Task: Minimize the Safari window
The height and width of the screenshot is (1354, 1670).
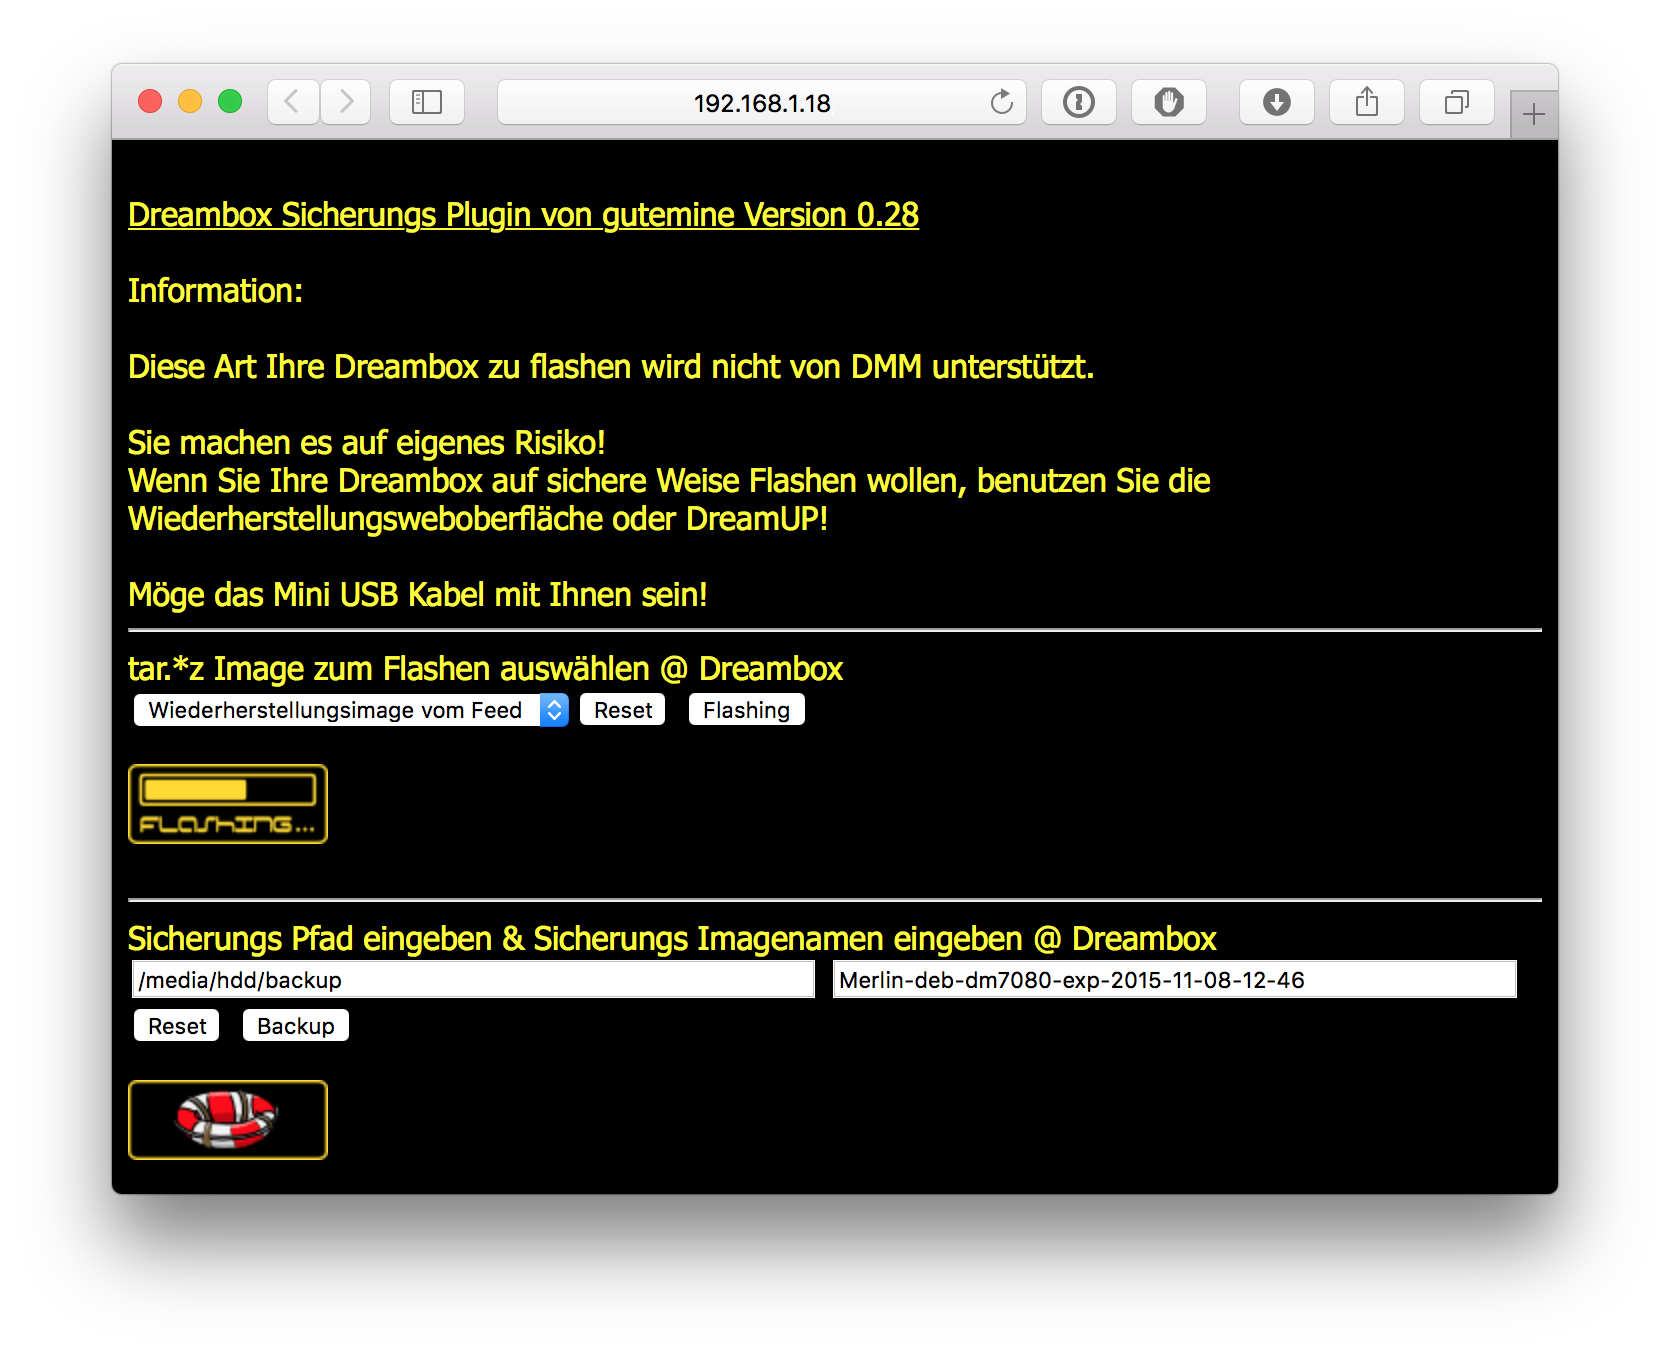Action: (x=190, y=101)
